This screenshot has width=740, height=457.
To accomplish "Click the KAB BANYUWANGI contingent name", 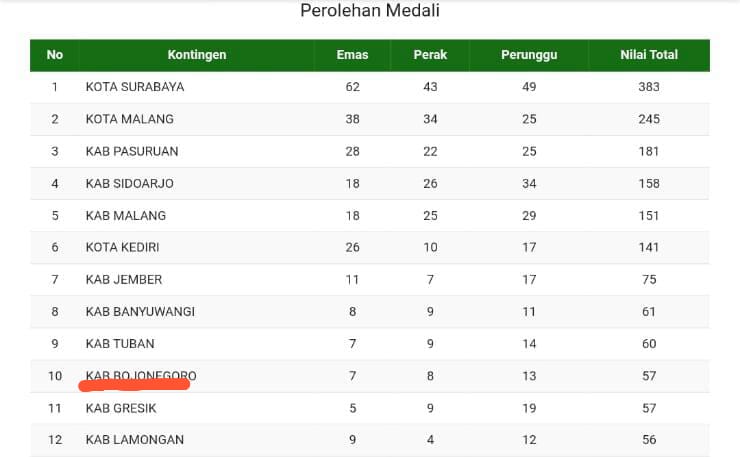I will pos(140,311).
